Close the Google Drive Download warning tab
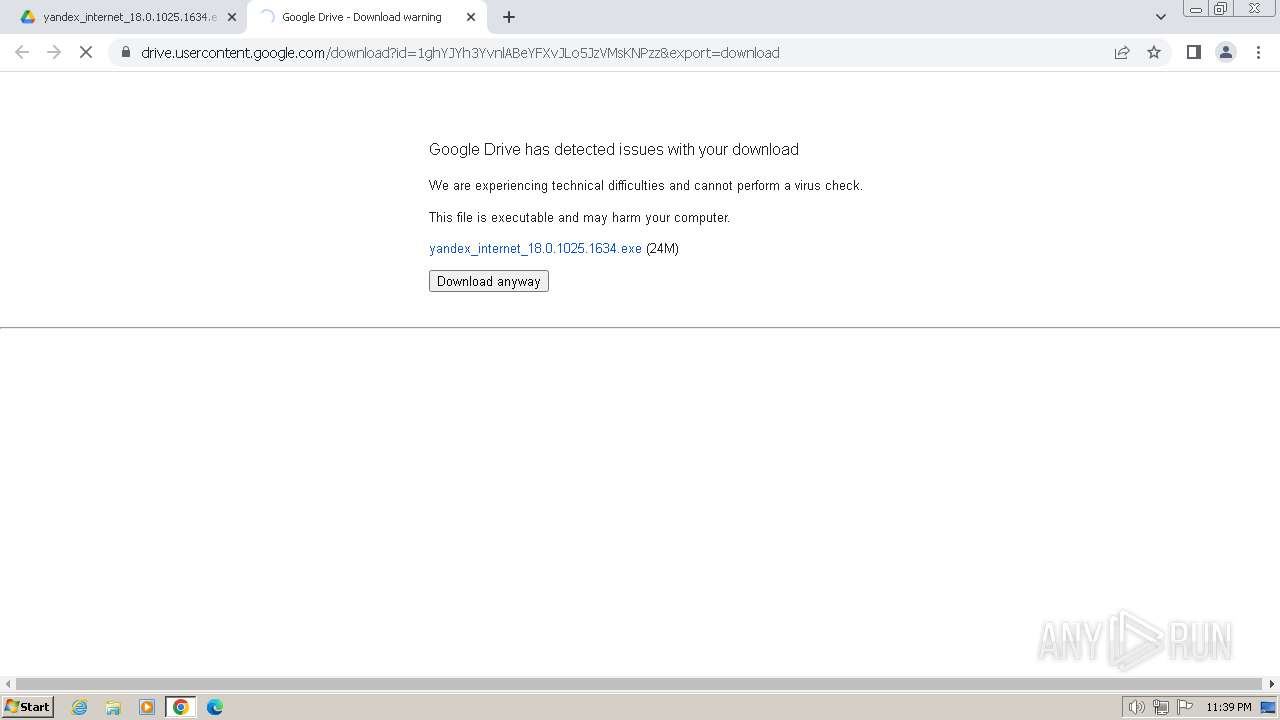 coord(471,17)
